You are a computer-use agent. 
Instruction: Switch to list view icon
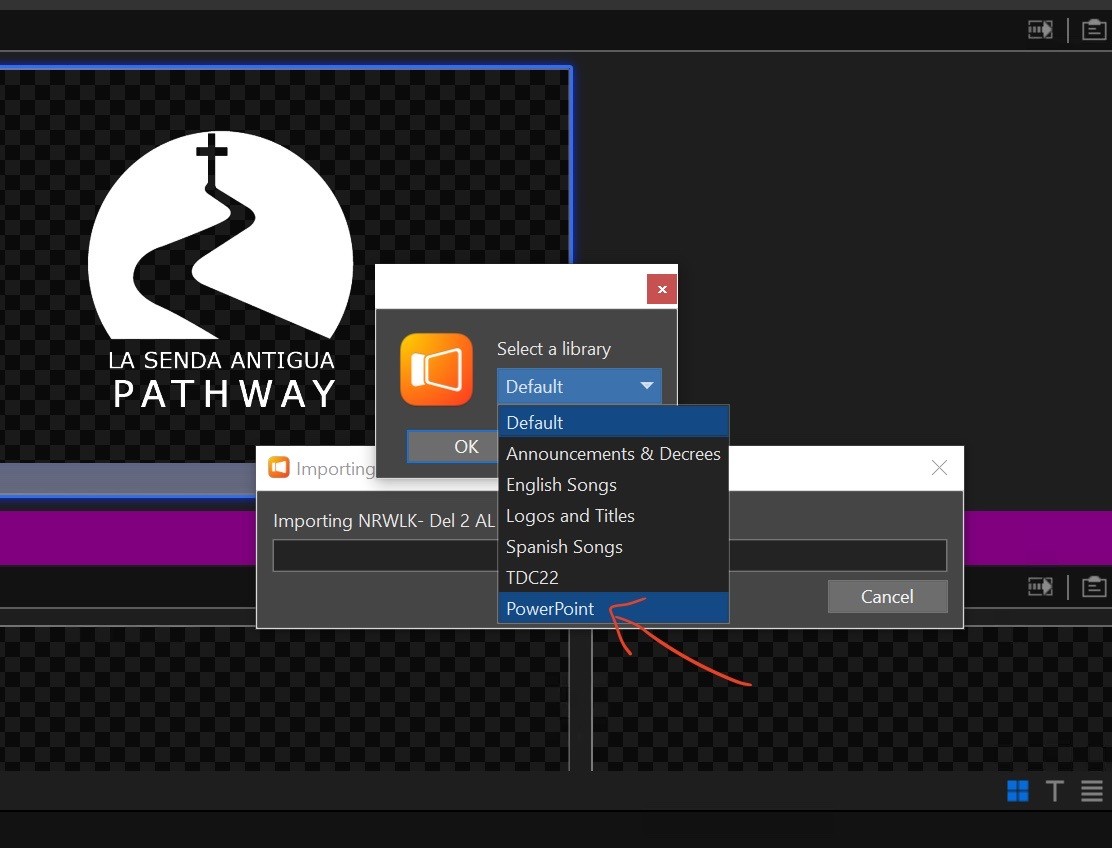(1091, 791)
